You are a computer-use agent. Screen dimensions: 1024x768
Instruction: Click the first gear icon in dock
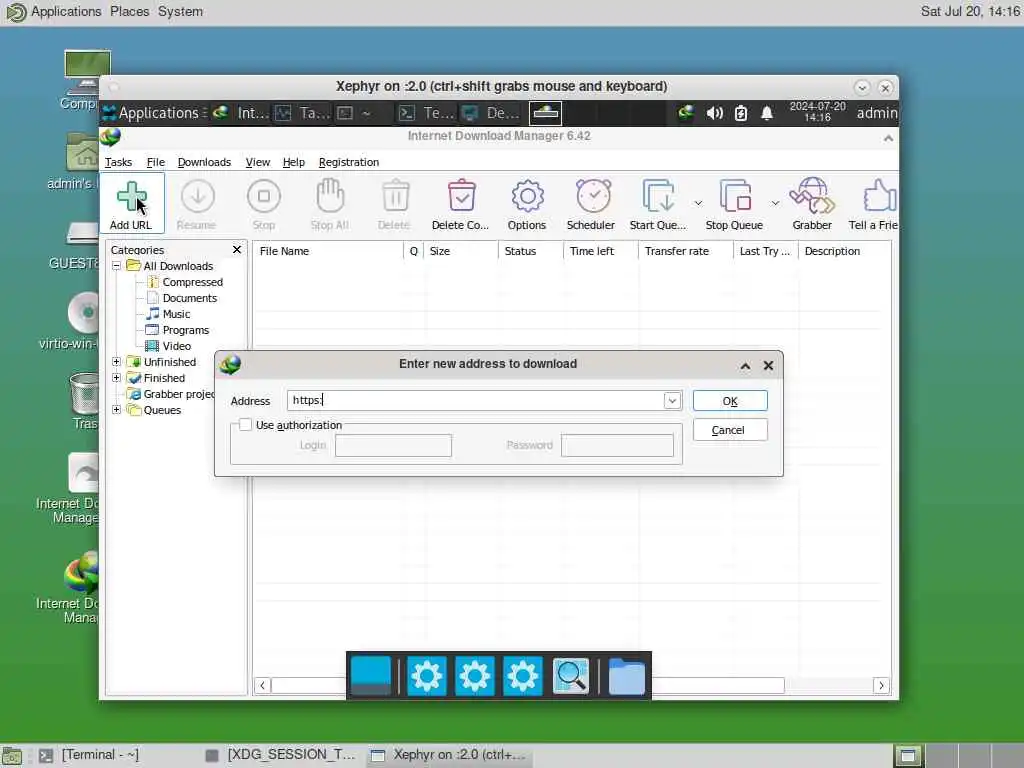[426, 676]
